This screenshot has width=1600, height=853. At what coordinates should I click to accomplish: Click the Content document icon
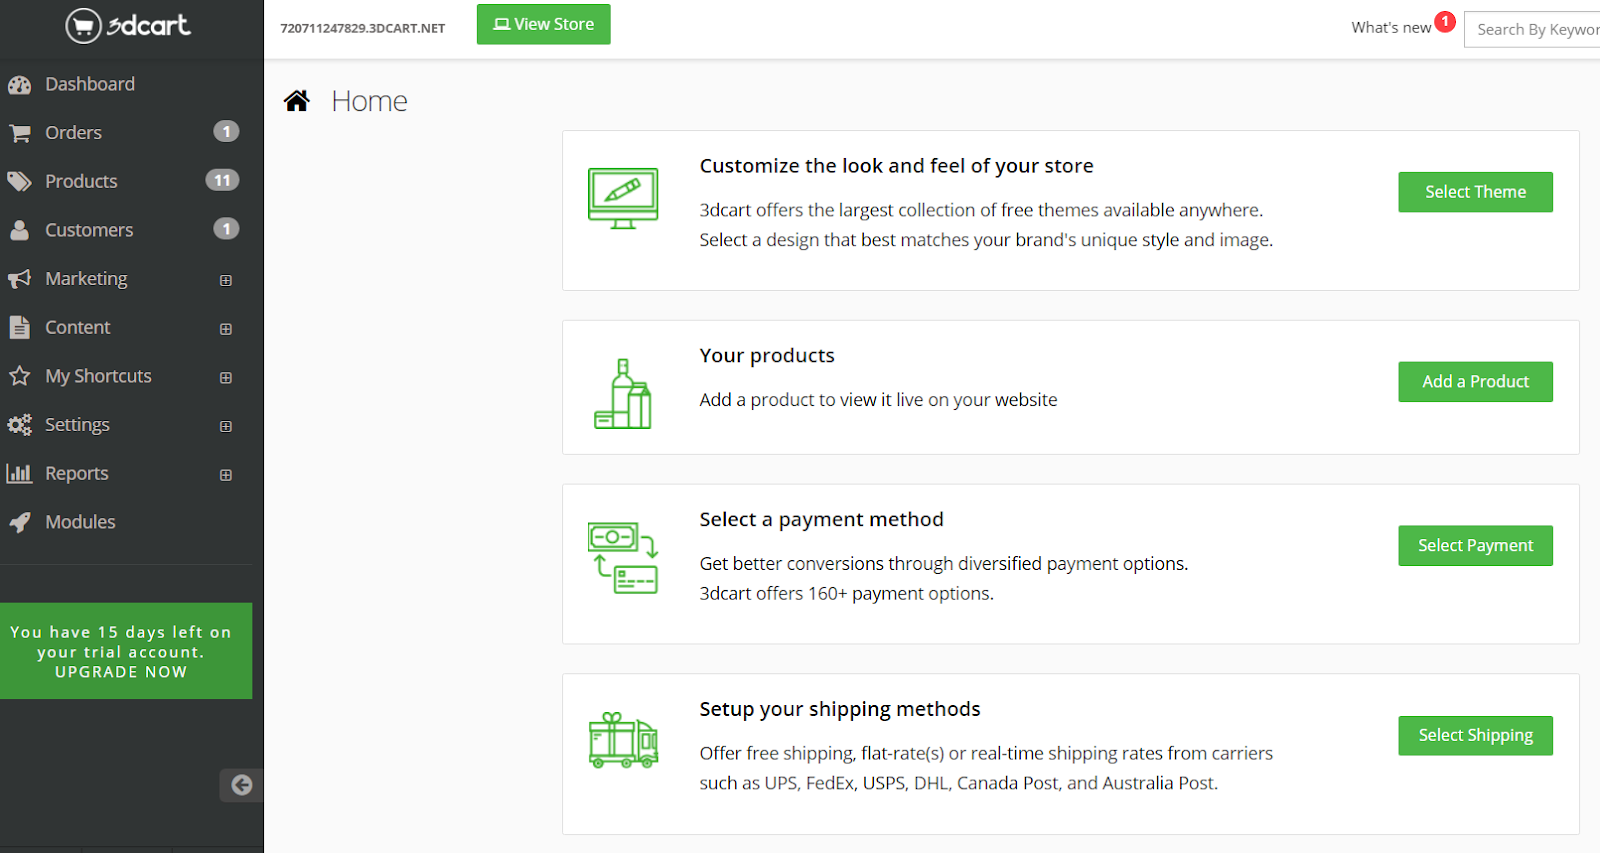point(19,327)
